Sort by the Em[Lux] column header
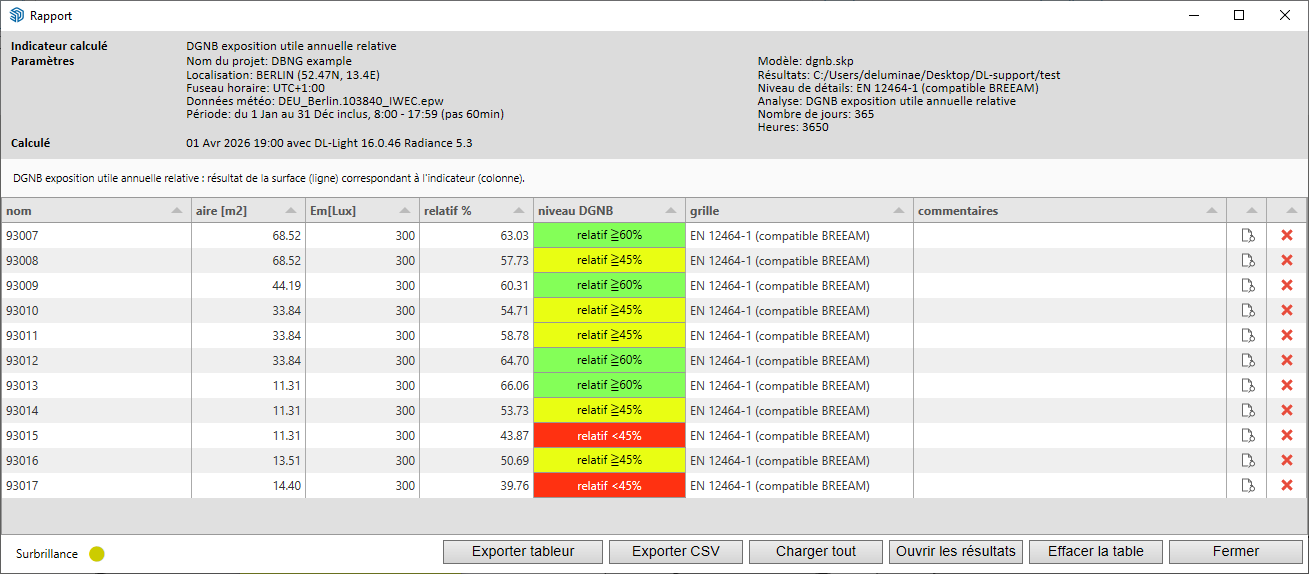Screen dimensions: 1309x574 point(362,211)
